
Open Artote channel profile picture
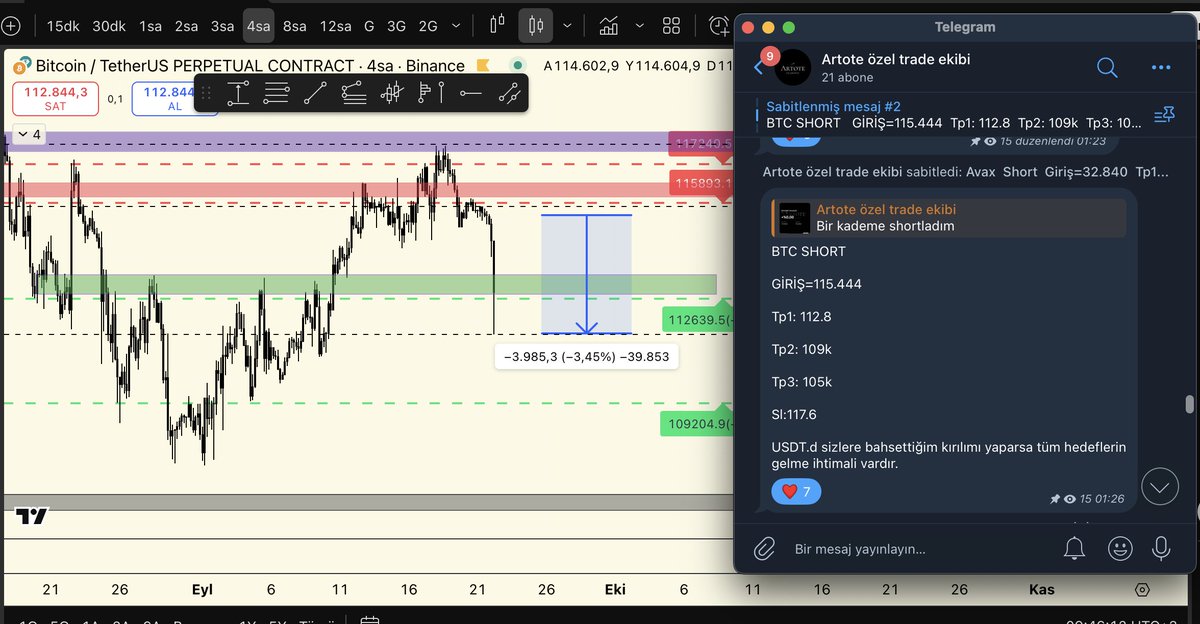coord(793,67)
